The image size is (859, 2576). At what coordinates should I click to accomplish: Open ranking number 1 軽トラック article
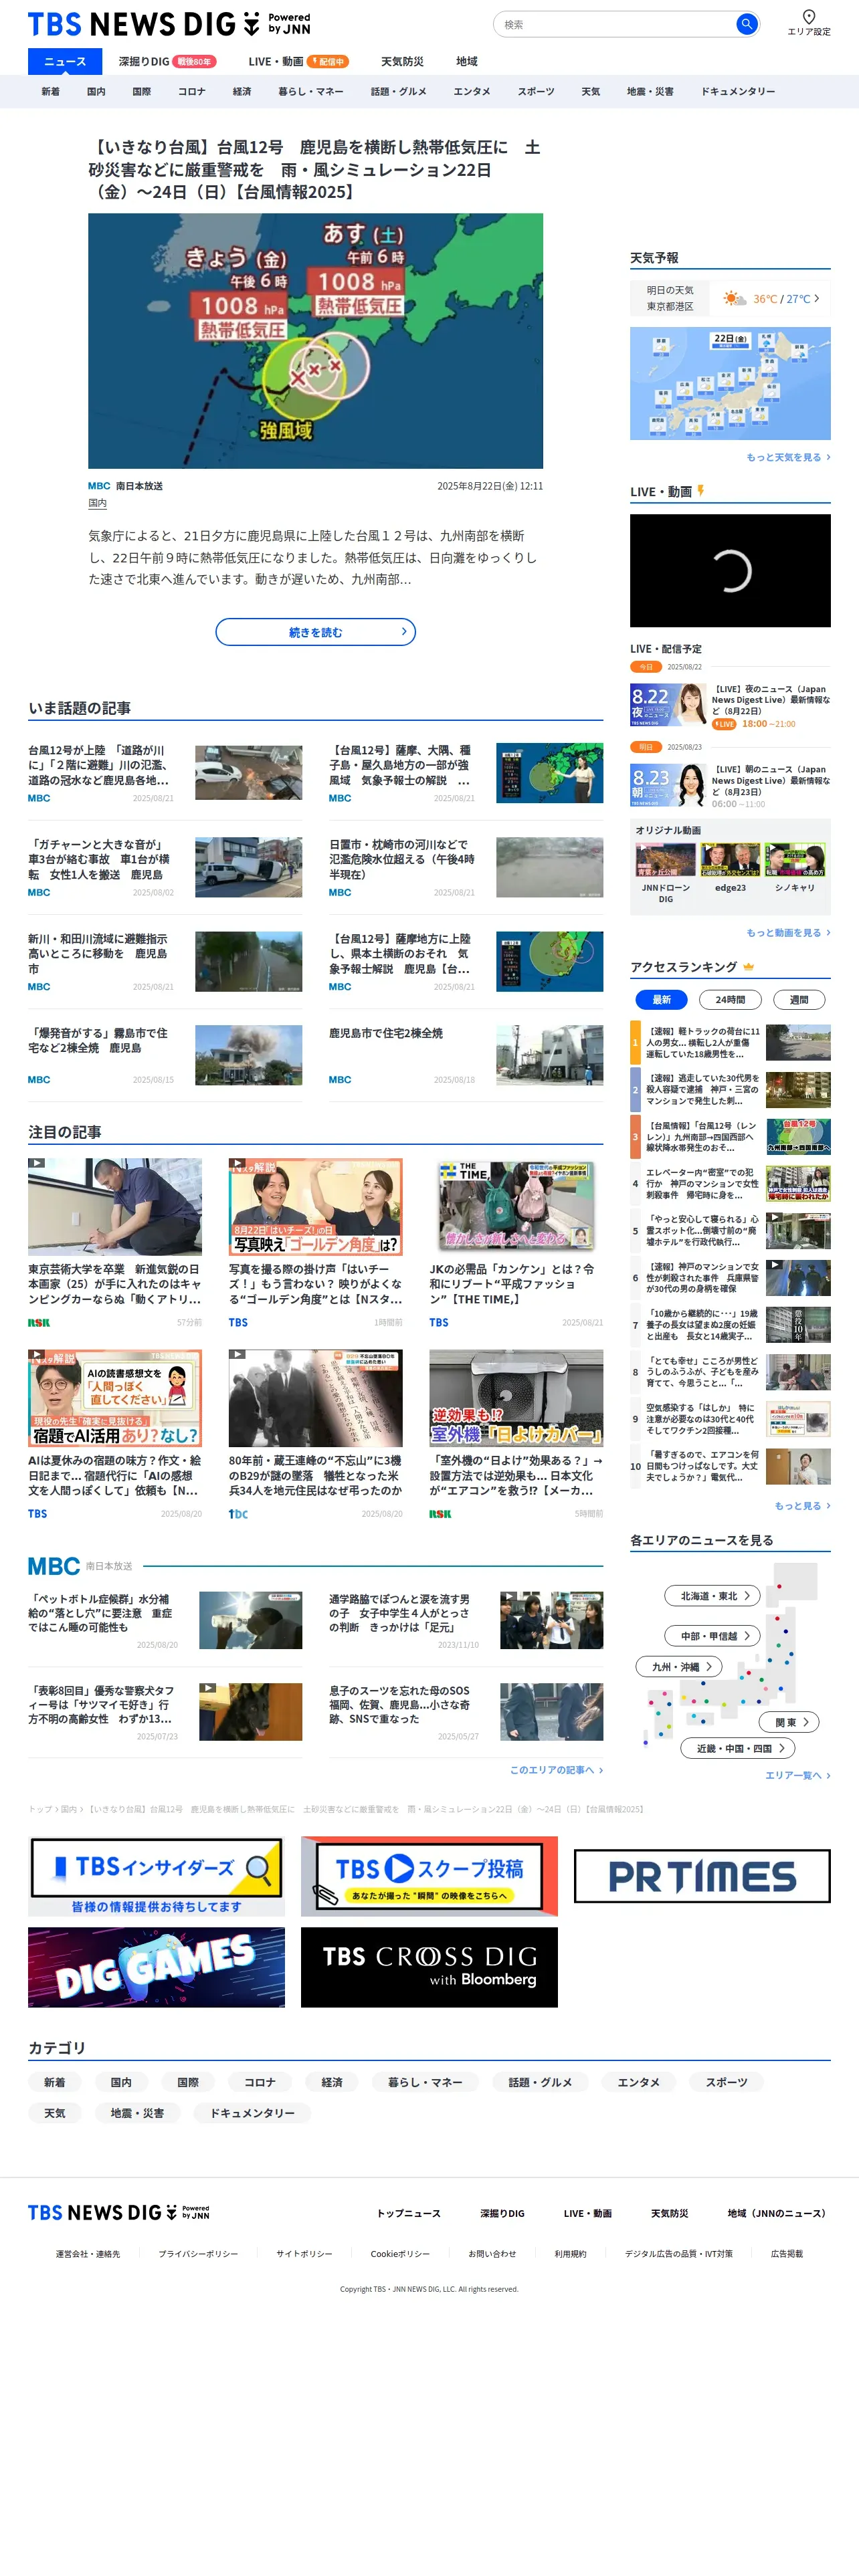730,1042
